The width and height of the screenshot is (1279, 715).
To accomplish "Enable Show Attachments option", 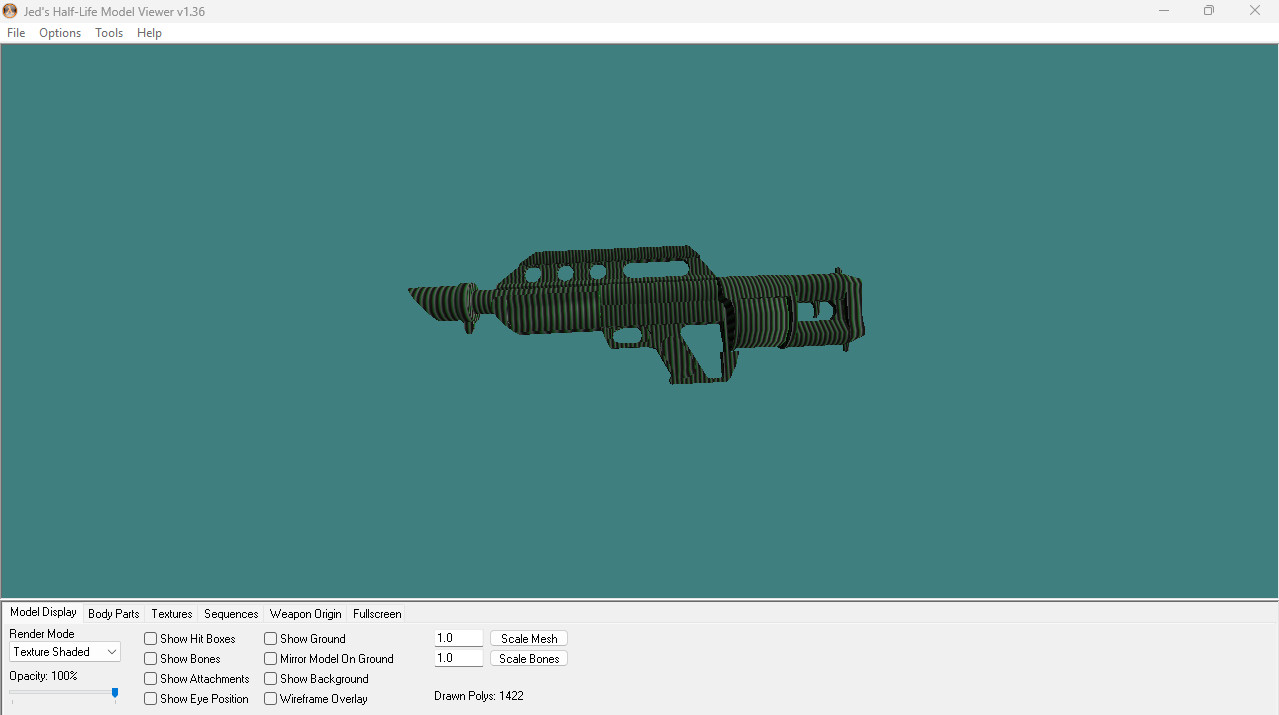I will [151, 679].
